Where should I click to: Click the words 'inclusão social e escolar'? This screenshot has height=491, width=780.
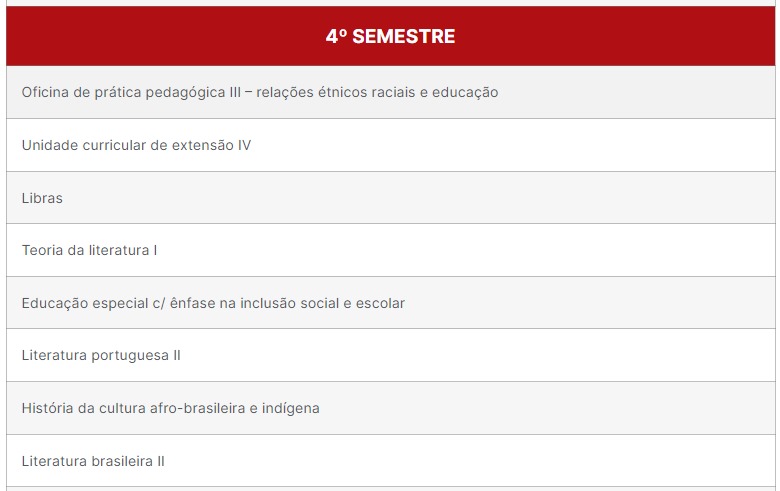coord(322,303)
